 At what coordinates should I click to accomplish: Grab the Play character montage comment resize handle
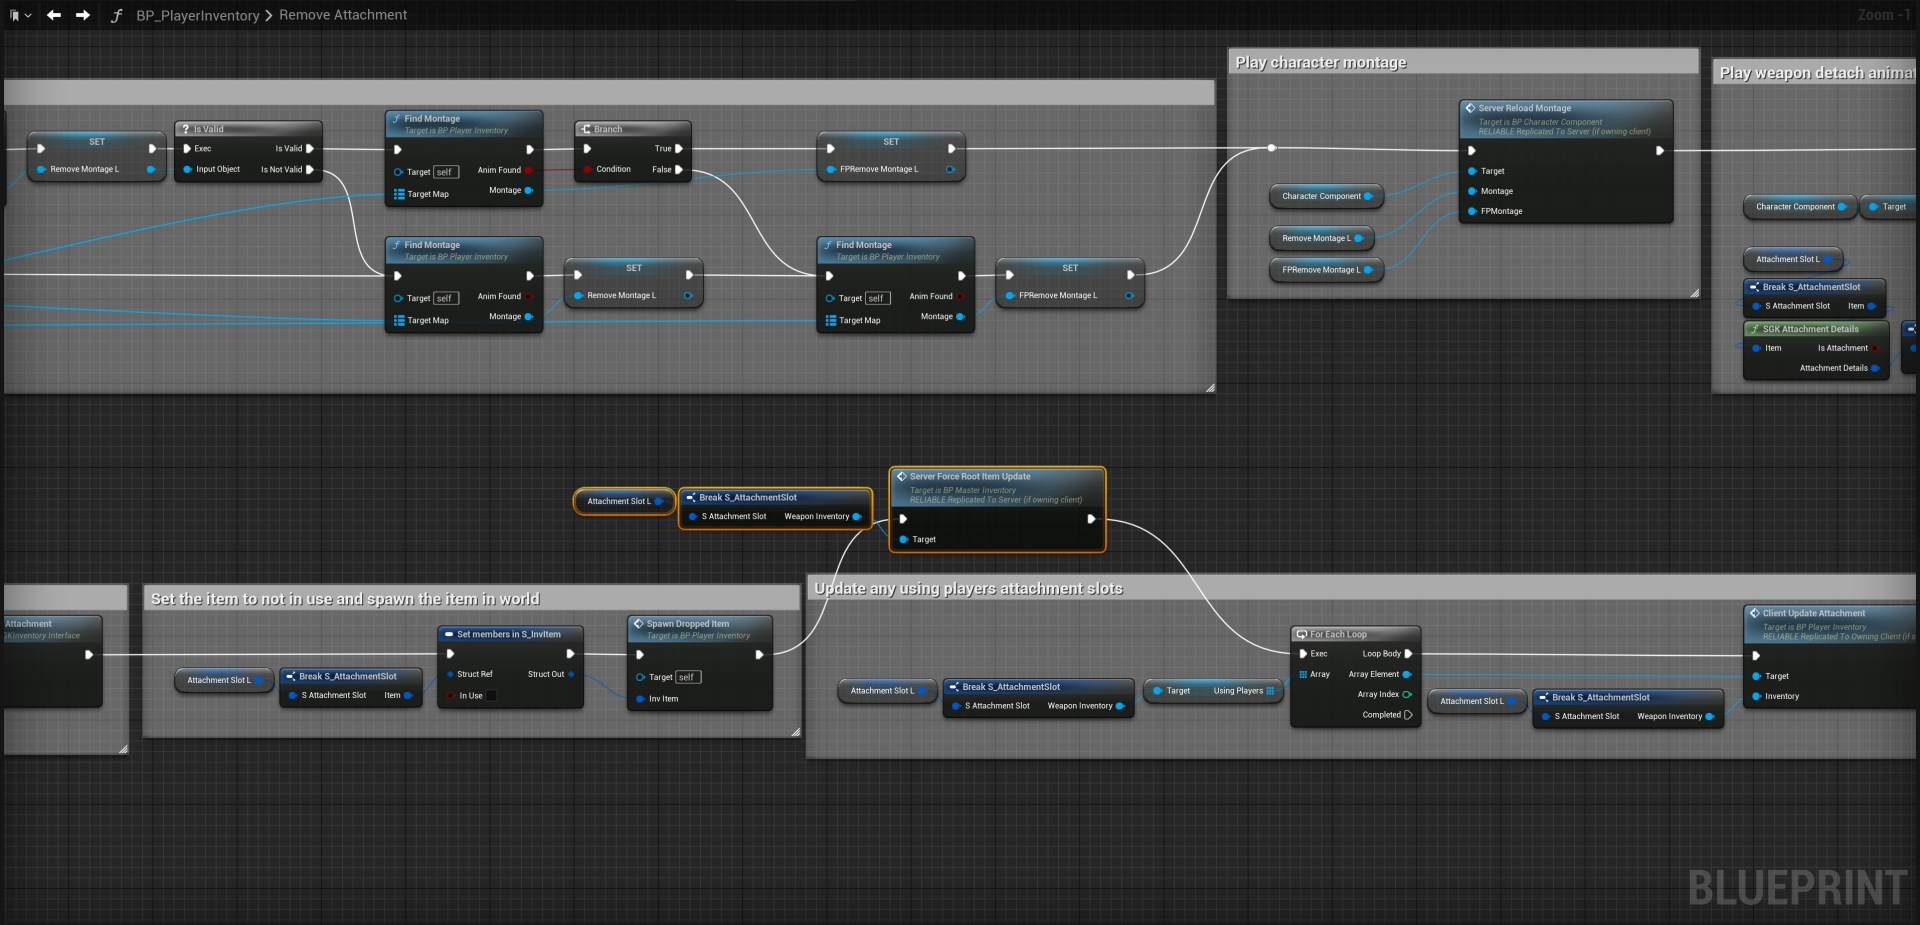(x=1693, y=293)
